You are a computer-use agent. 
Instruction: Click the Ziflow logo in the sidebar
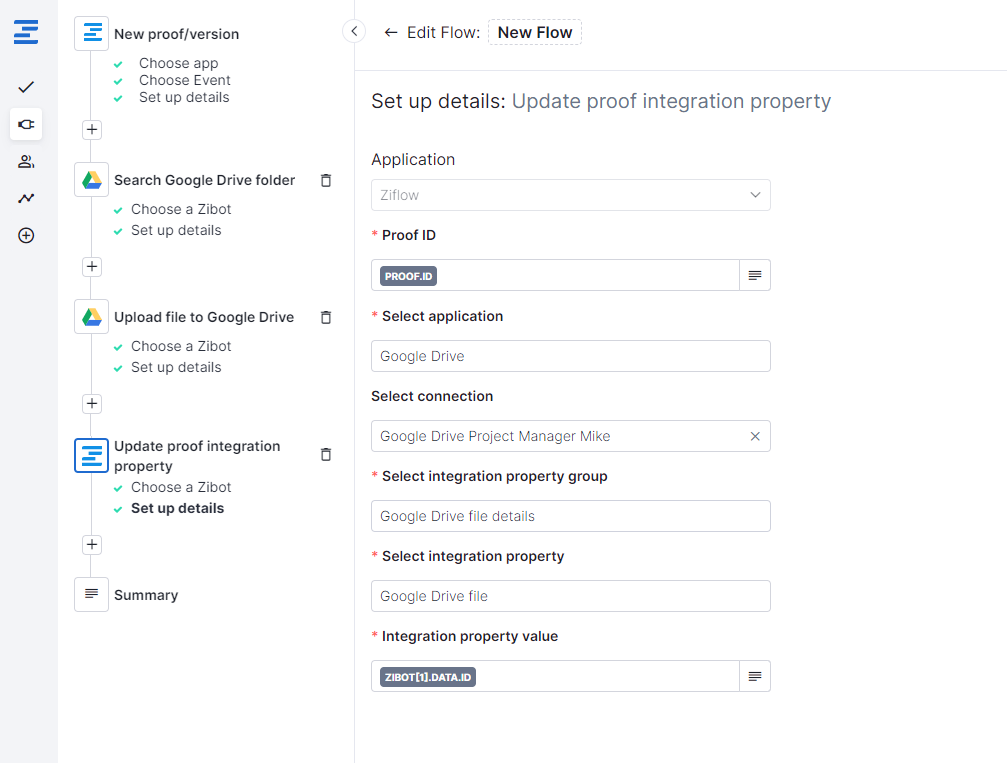[x=26, y=32]
